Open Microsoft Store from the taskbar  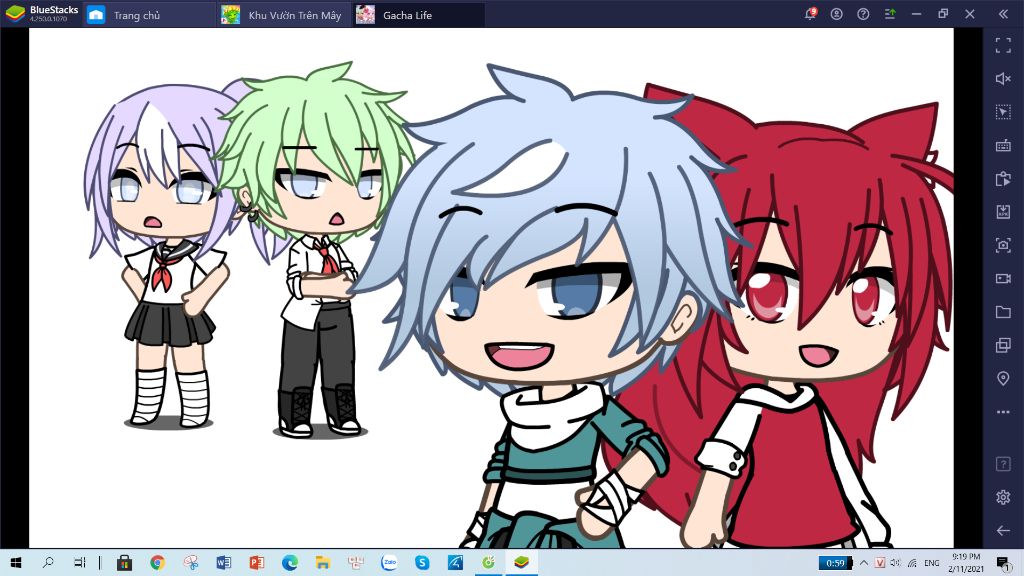(124, 562)
